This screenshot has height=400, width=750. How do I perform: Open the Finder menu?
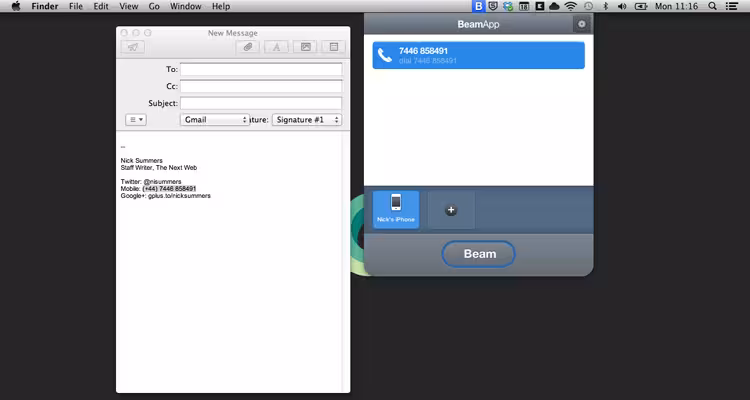click(44, 6)
